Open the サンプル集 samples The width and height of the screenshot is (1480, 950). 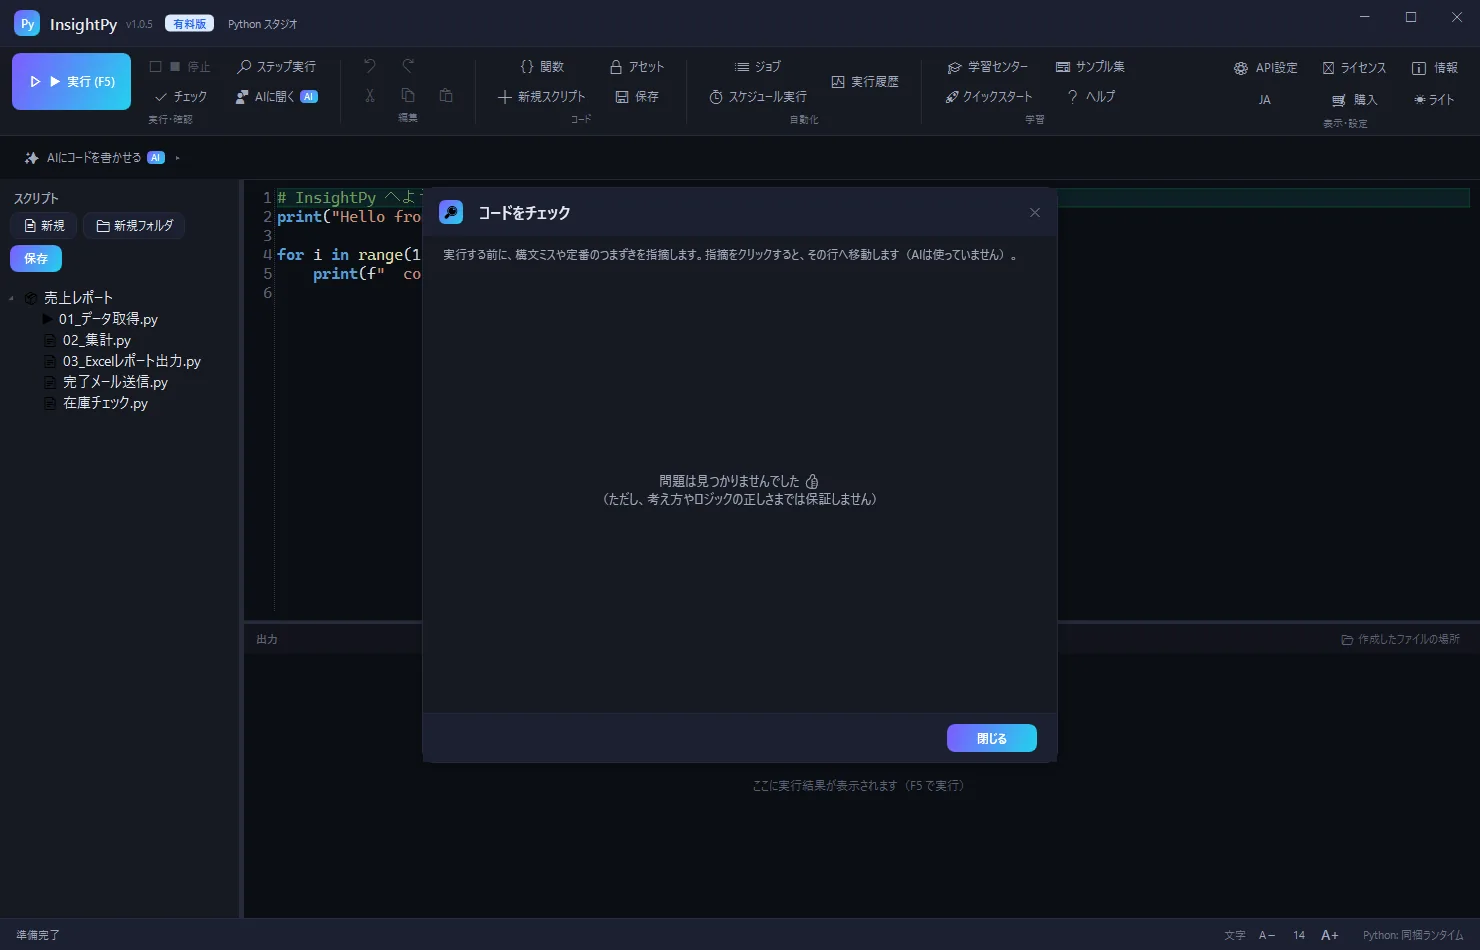click(x=1090, y=67)
